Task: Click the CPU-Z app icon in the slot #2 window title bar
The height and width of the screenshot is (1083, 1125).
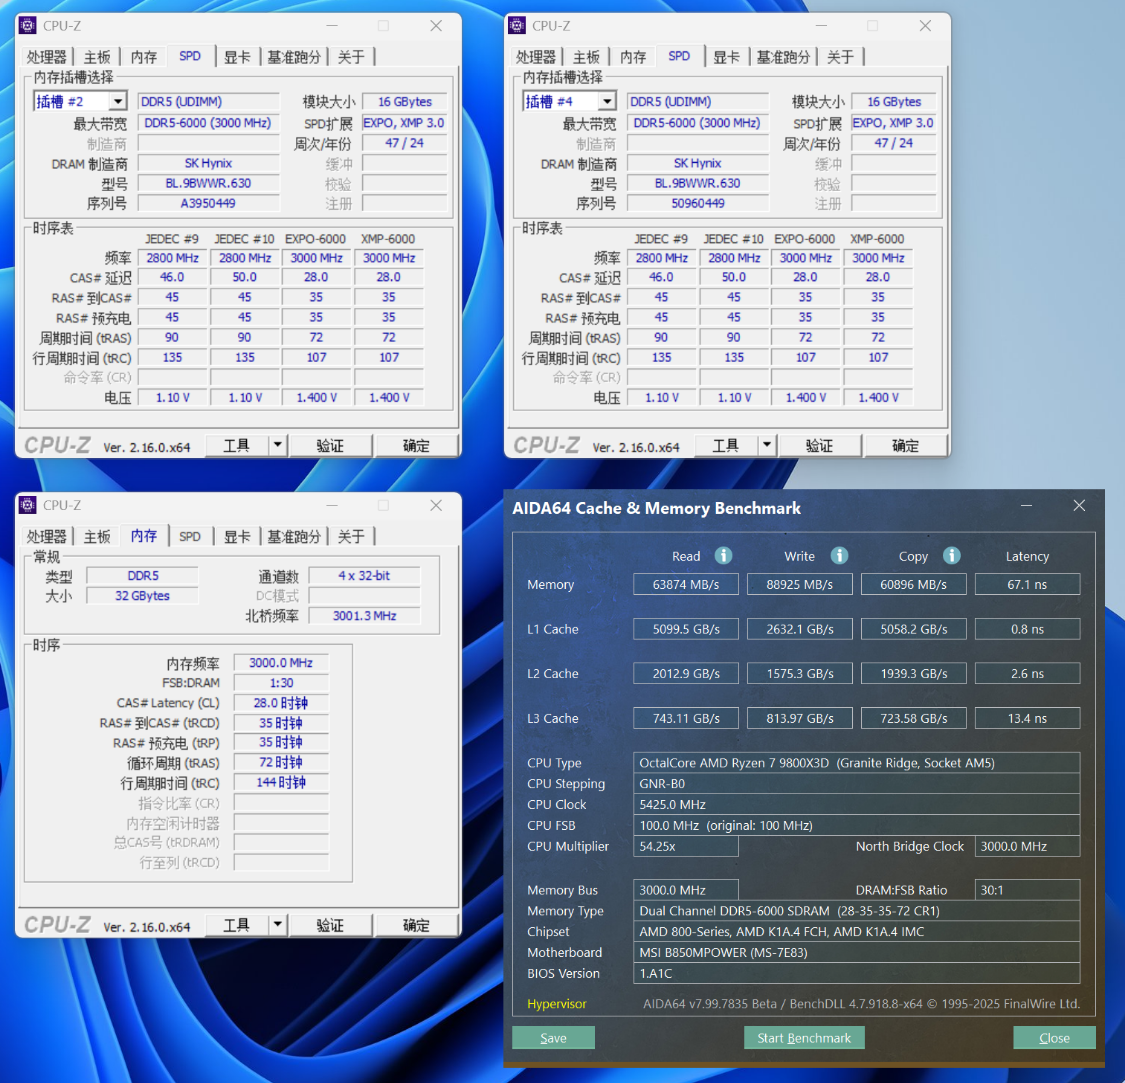Action: [x=28, y=26]
